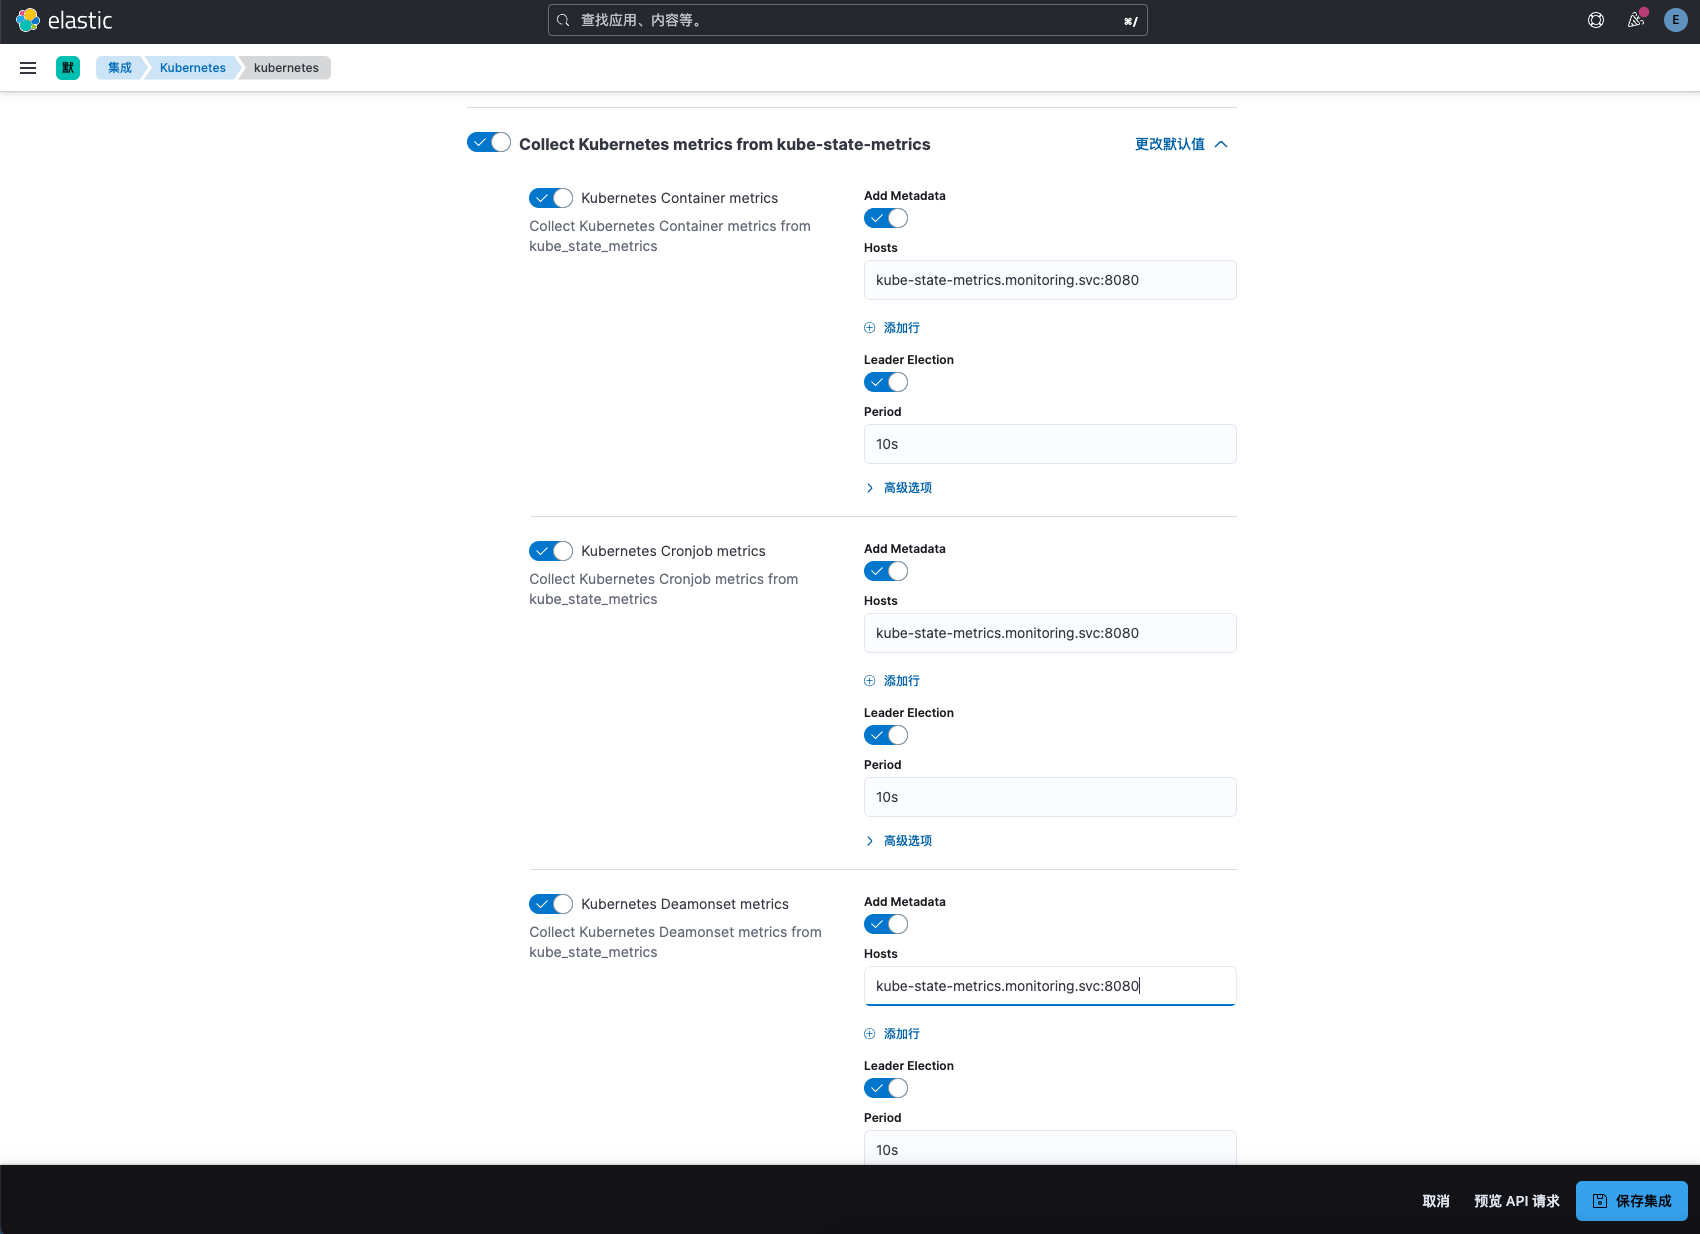Toggle Deamonset metrics Add Metadata switch
Image resolution: width=1700 pixels, height=1234 pixels.
(x=886, y=924)
